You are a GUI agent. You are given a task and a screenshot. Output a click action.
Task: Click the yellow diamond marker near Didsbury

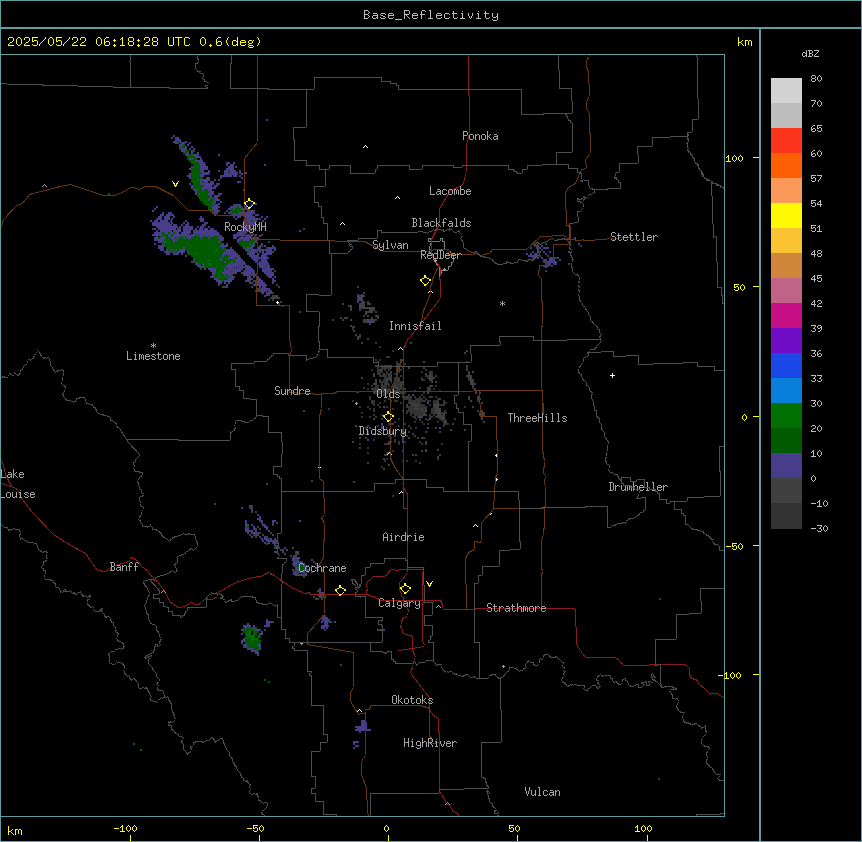click(x=388, y=417)
